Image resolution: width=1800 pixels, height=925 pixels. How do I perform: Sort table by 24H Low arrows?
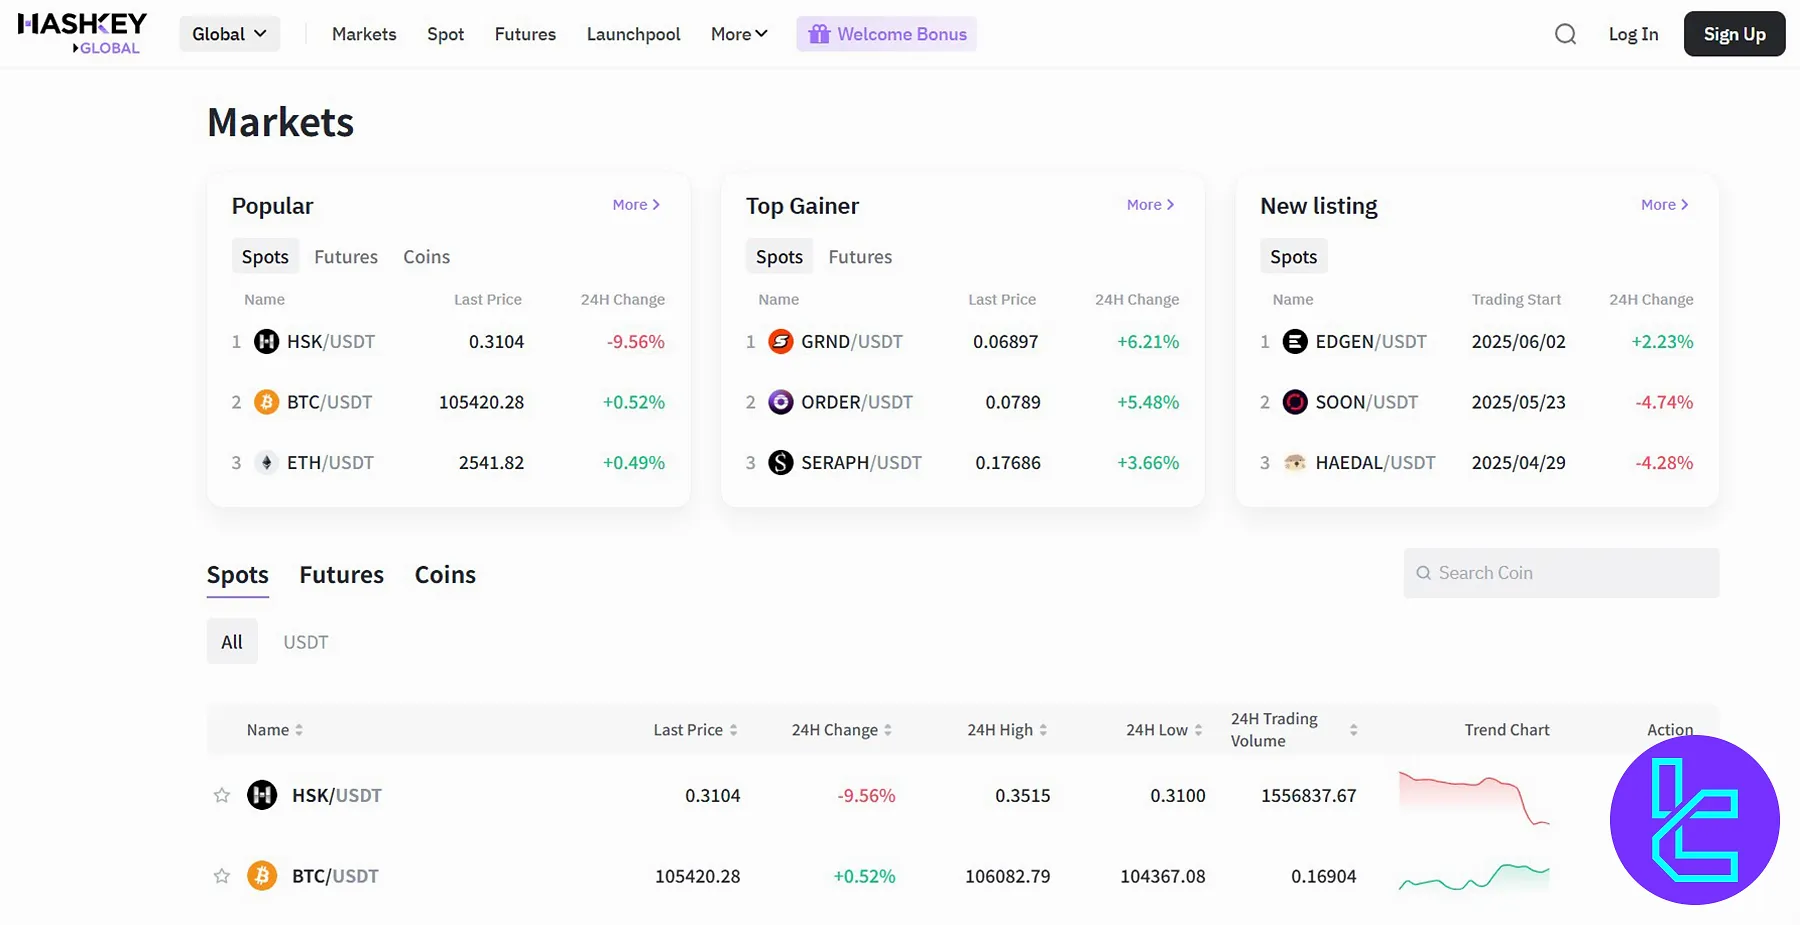(x=1198, y=730)
